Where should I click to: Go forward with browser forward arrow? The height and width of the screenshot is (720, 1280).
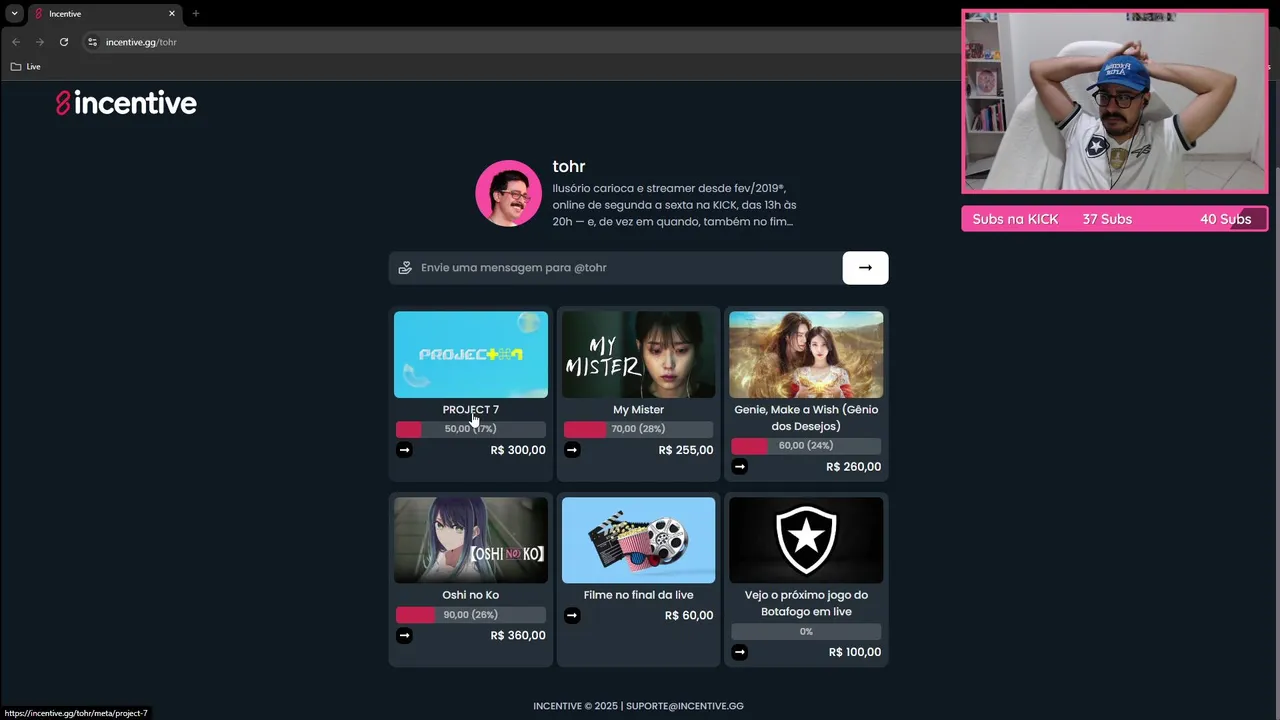pyautogui.click(x=40, y=42)
